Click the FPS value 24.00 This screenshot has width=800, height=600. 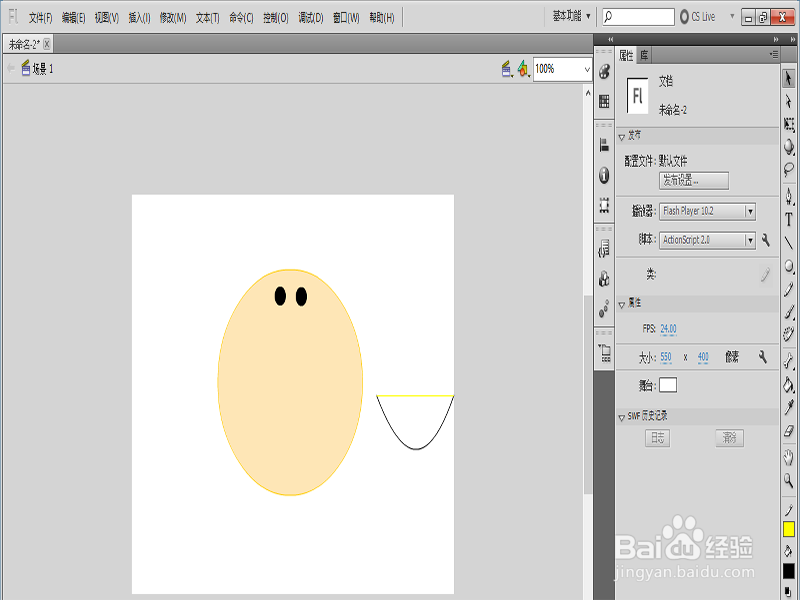point(668,329)
